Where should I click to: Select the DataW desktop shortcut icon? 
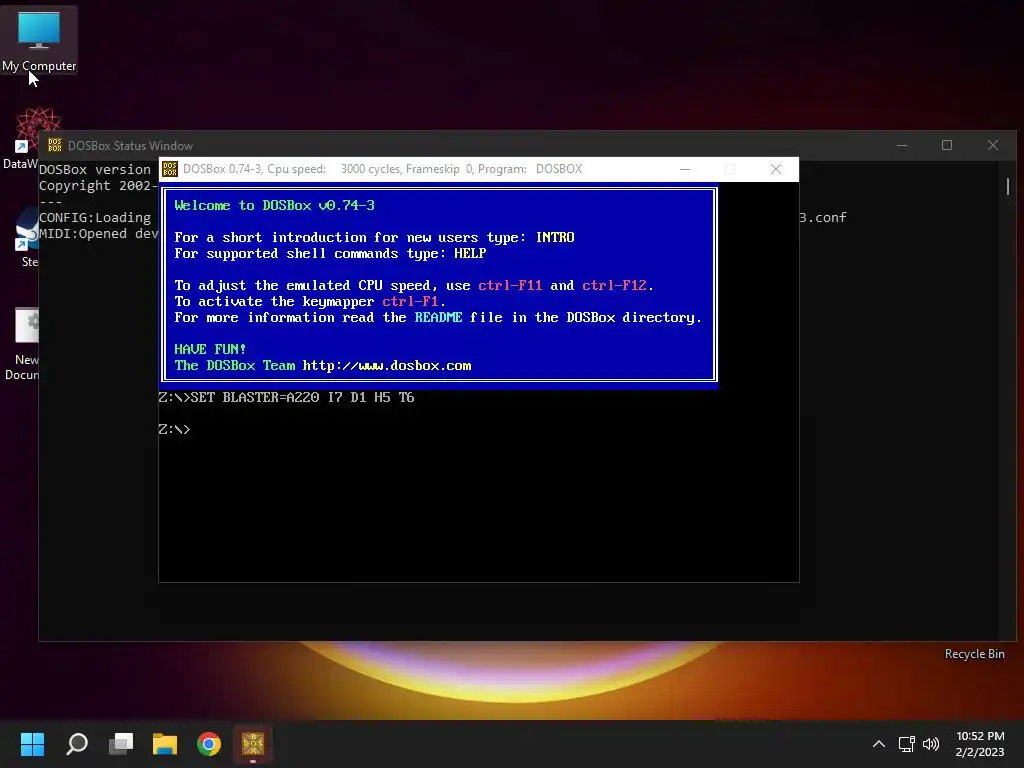[26, 138]
